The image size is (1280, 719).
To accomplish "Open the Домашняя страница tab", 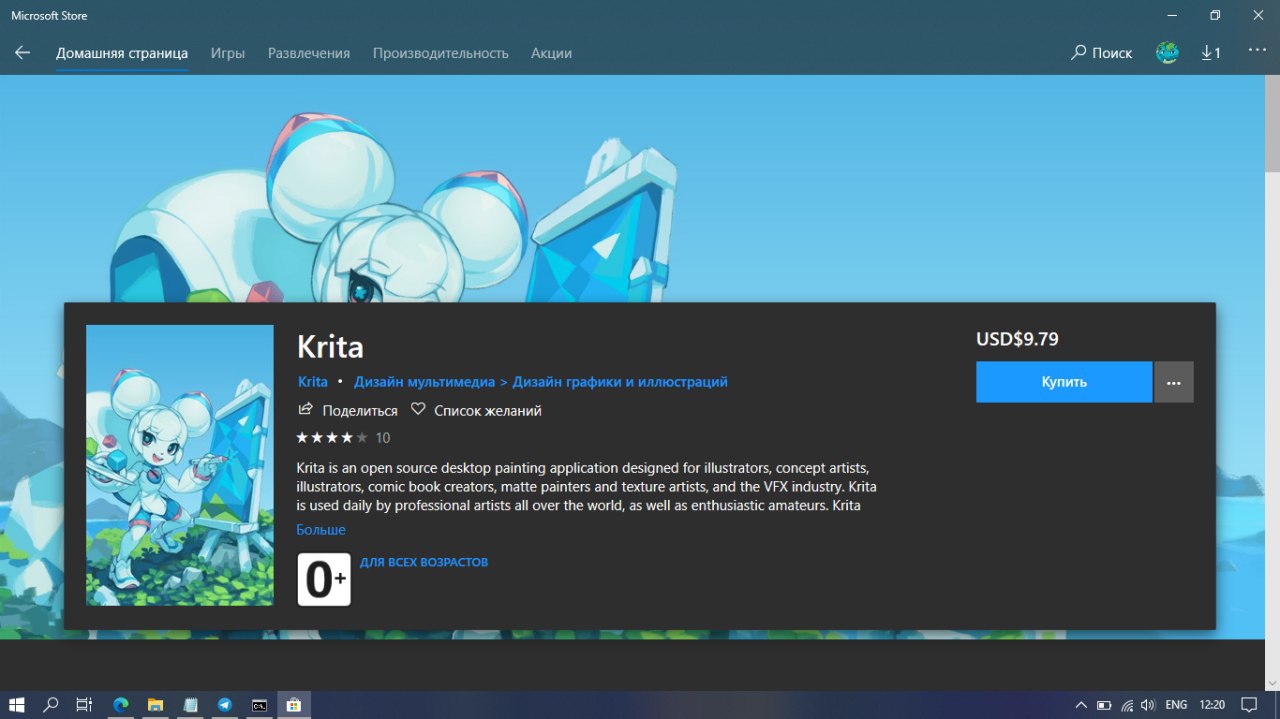I will tap(122, 53).
